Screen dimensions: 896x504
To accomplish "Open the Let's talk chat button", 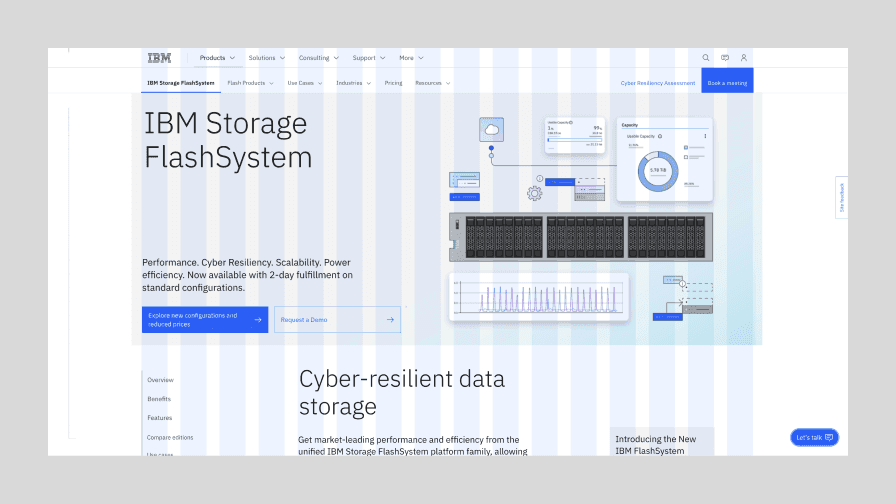I will pos(814,438).
